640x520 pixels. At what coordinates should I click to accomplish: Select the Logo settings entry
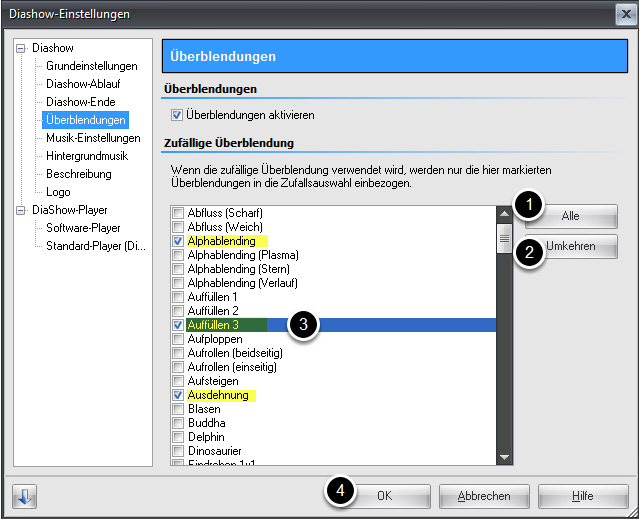(59, 192)
